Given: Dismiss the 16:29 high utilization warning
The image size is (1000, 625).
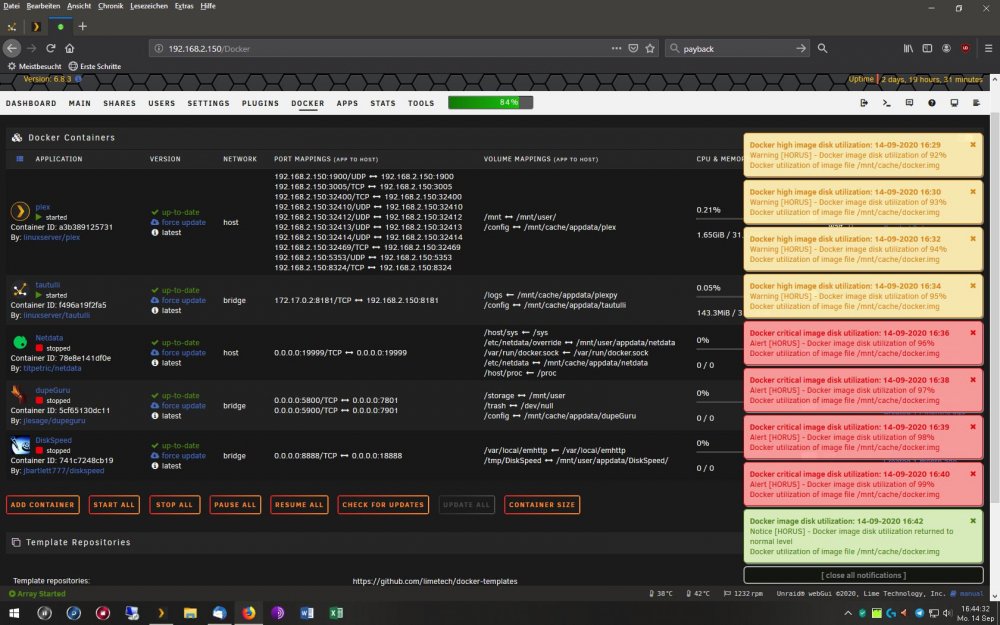Looking at the screenshot, I should [x=973, y=145].
